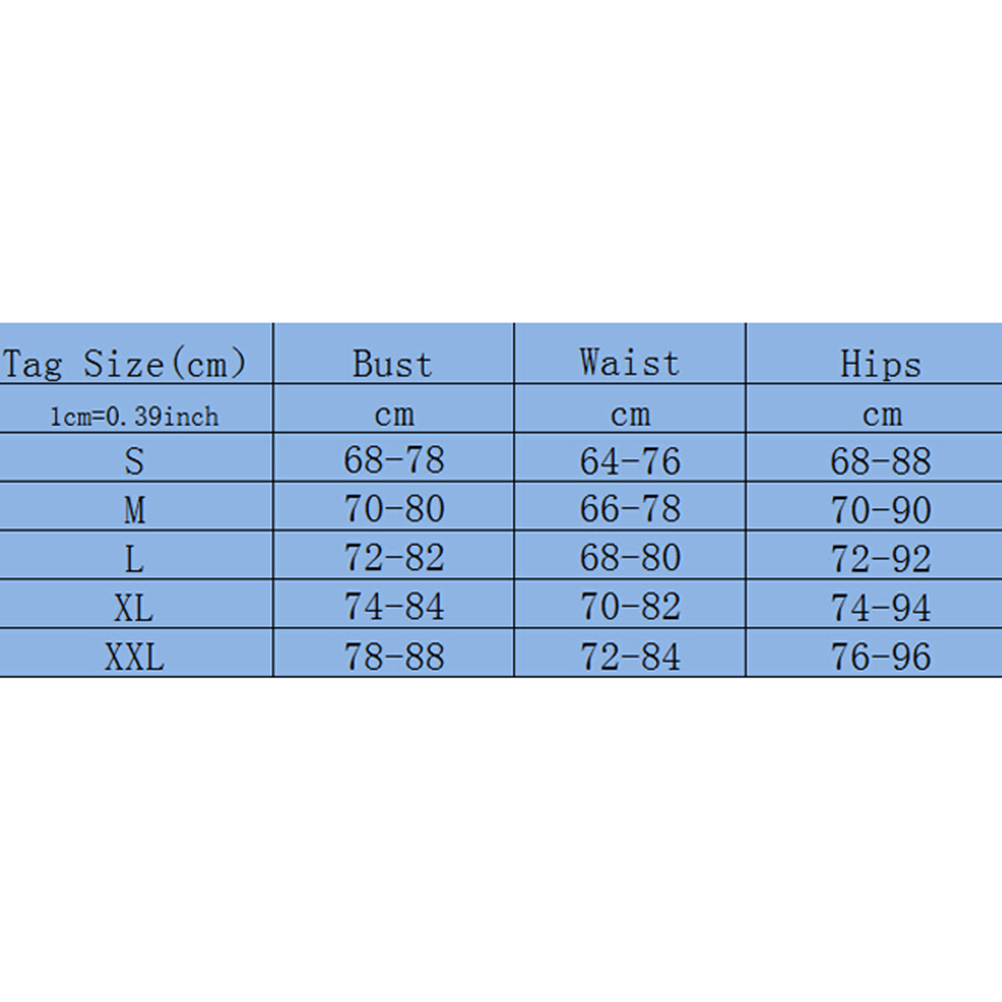
Task: Click the S size row label
Action: (134, 461)
